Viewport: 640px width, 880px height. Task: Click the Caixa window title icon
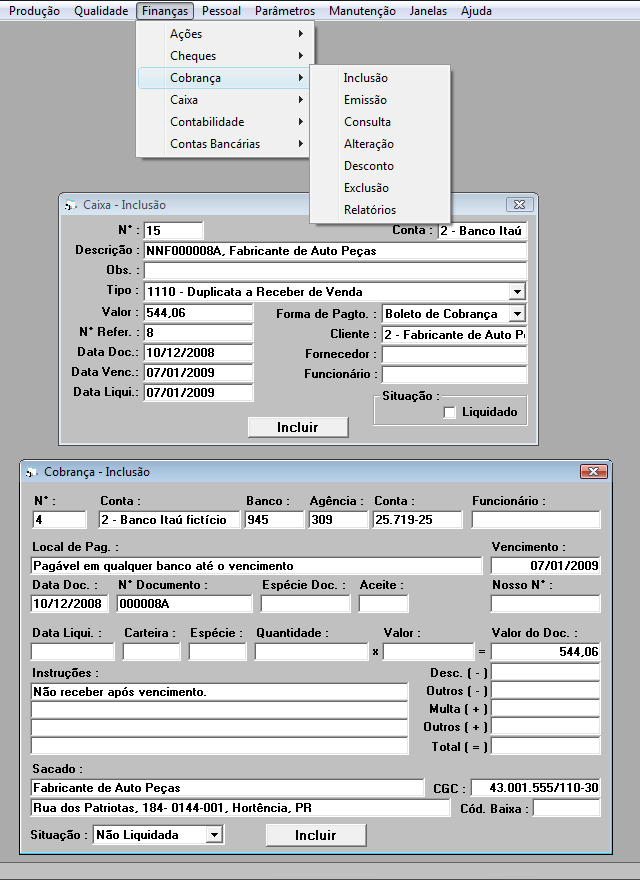click(70, 205)
